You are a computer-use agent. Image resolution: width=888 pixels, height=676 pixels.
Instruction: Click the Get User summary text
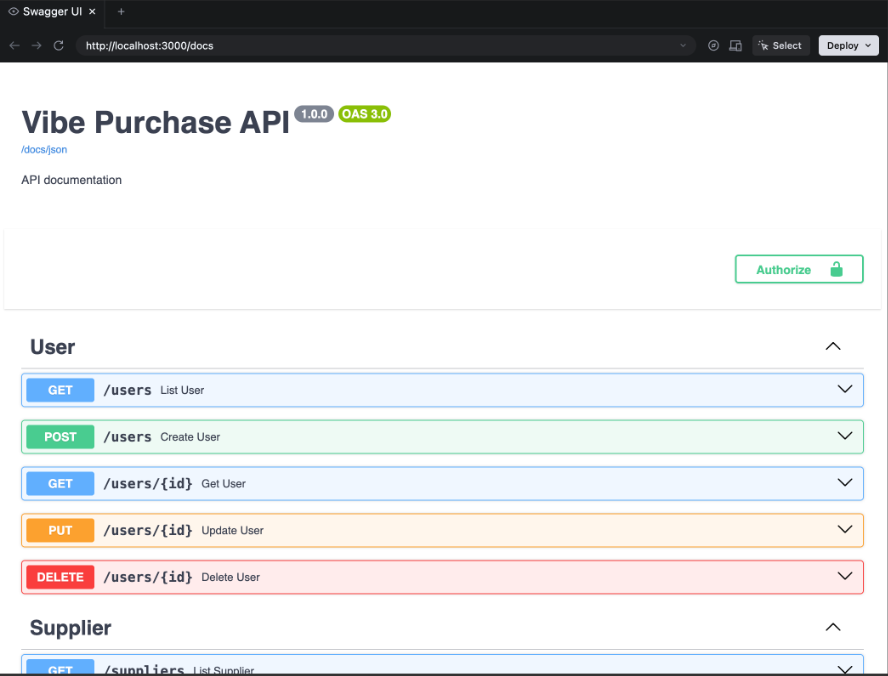[x=223, y=484]
